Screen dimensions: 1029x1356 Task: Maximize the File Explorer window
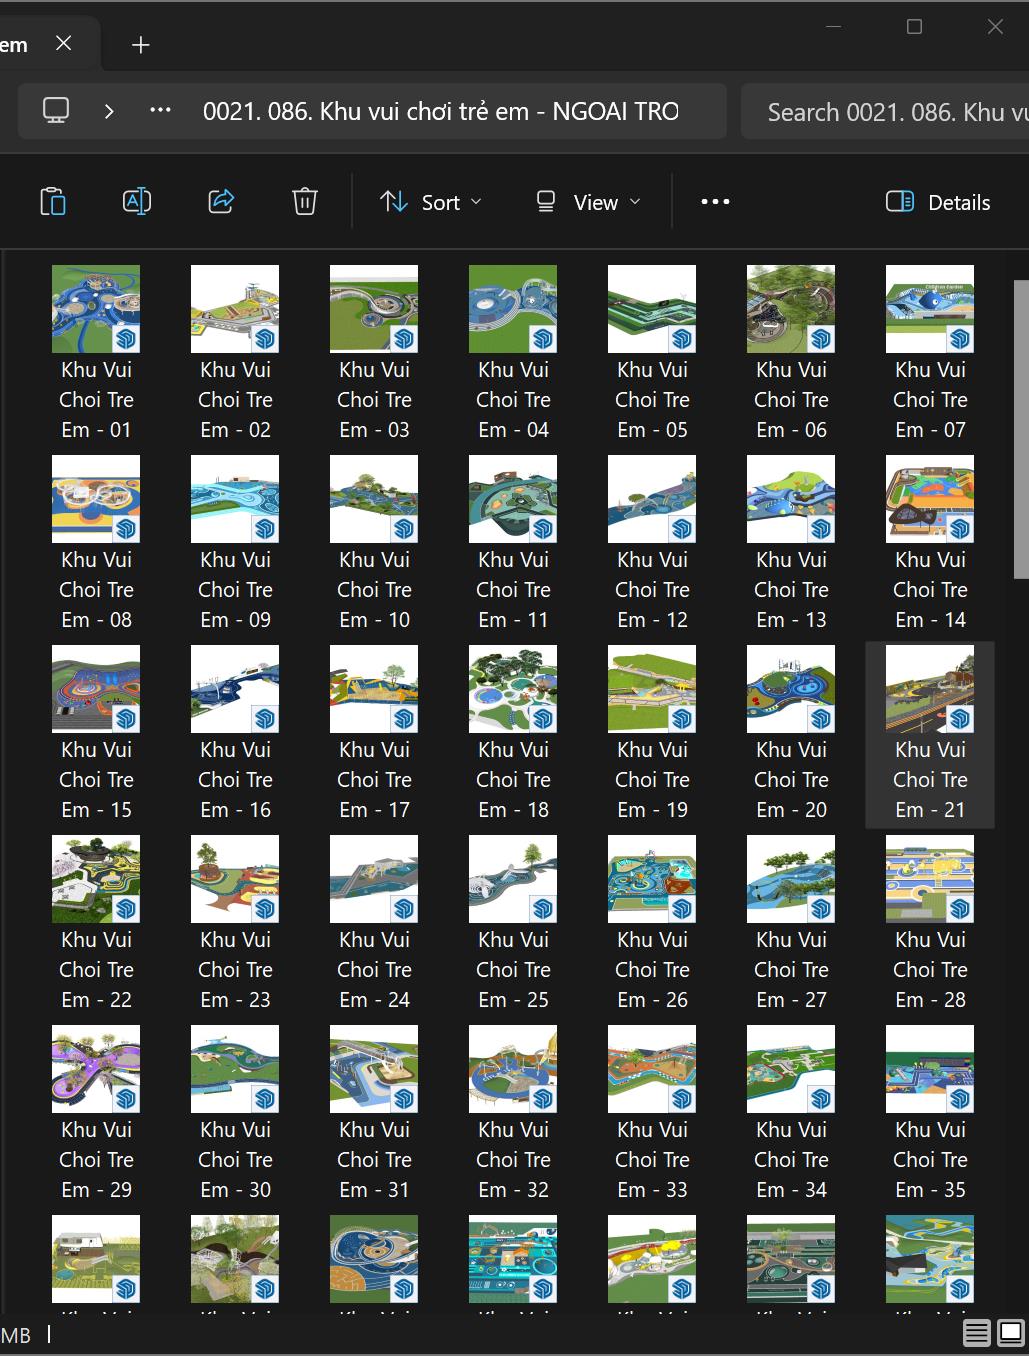pos(914,27)
